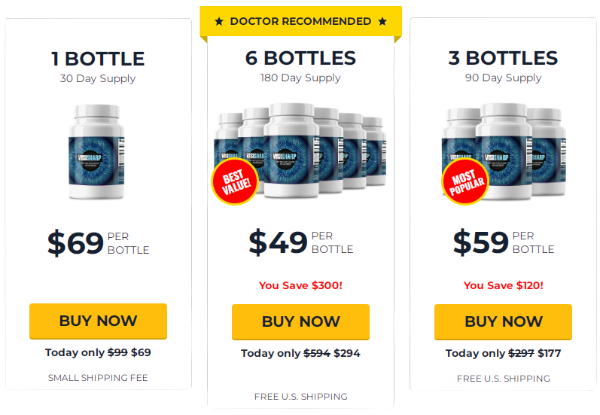Click BUY NOW for 3 bottles

coord(503,322)
